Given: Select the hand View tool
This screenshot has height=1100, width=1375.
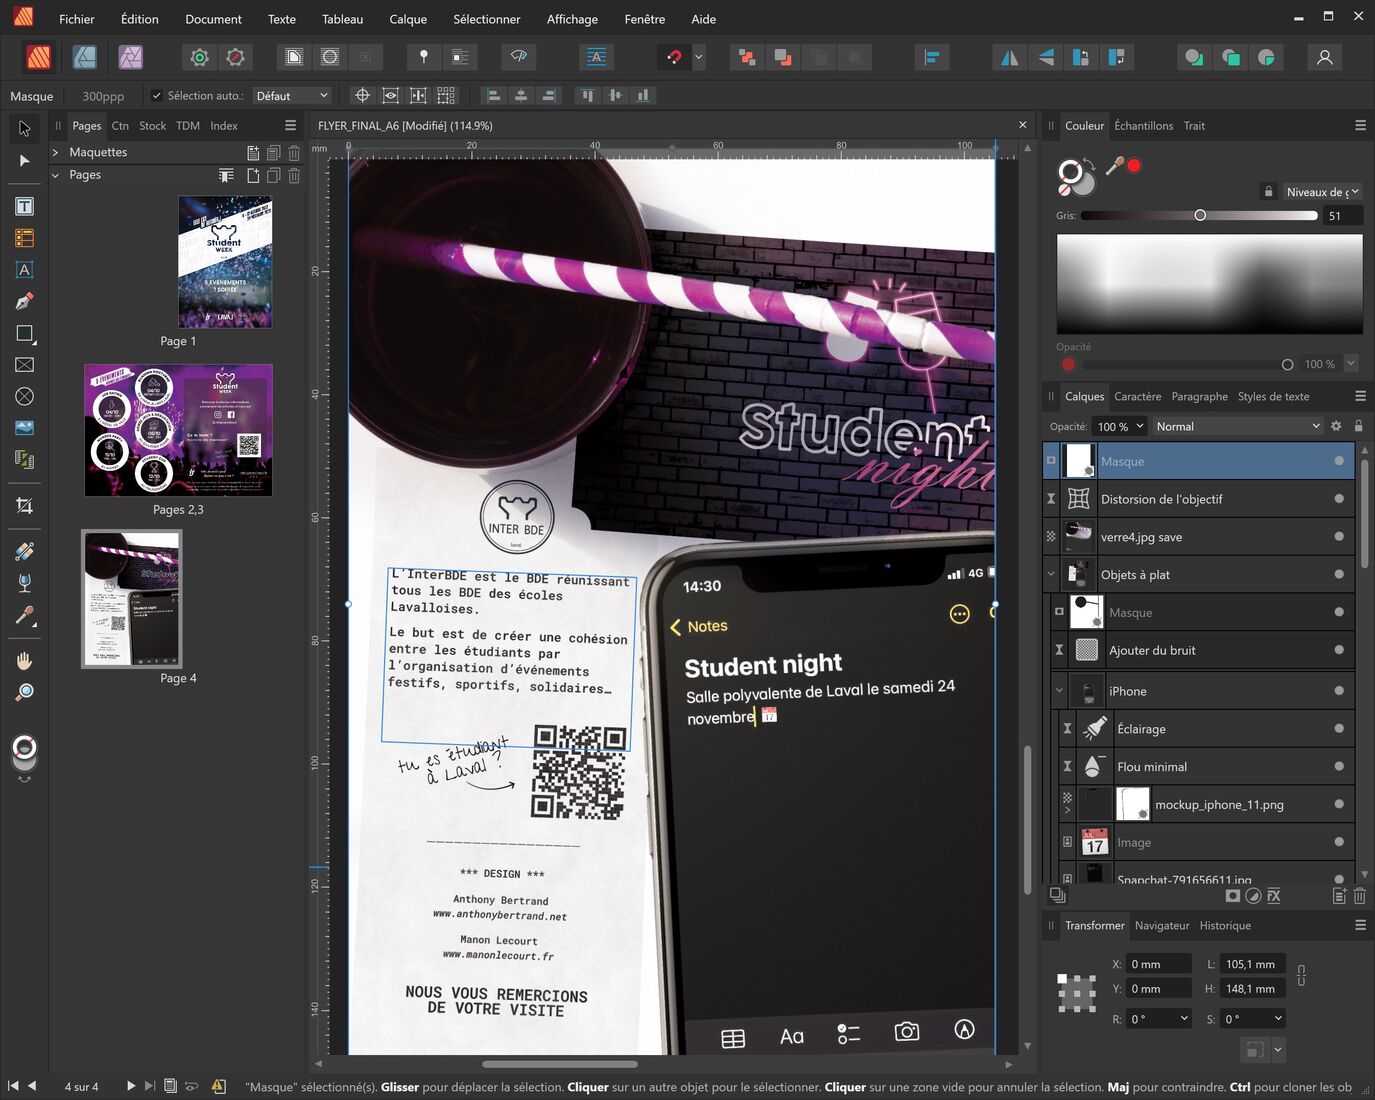Looking at the screenshot, I should coord(25,661).
